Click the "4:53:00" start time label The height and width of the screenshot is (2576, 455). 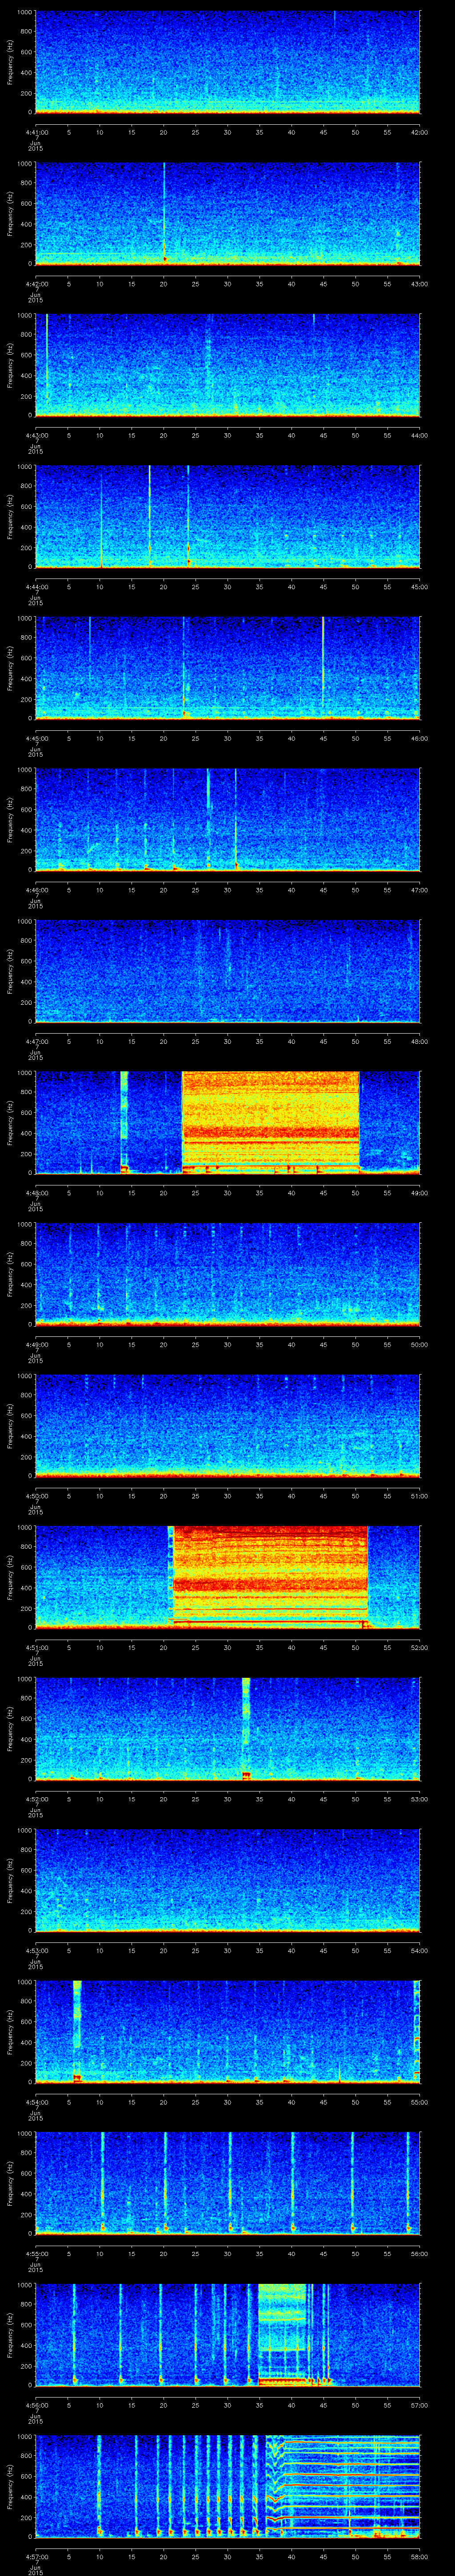click(x=36, y=1950)
